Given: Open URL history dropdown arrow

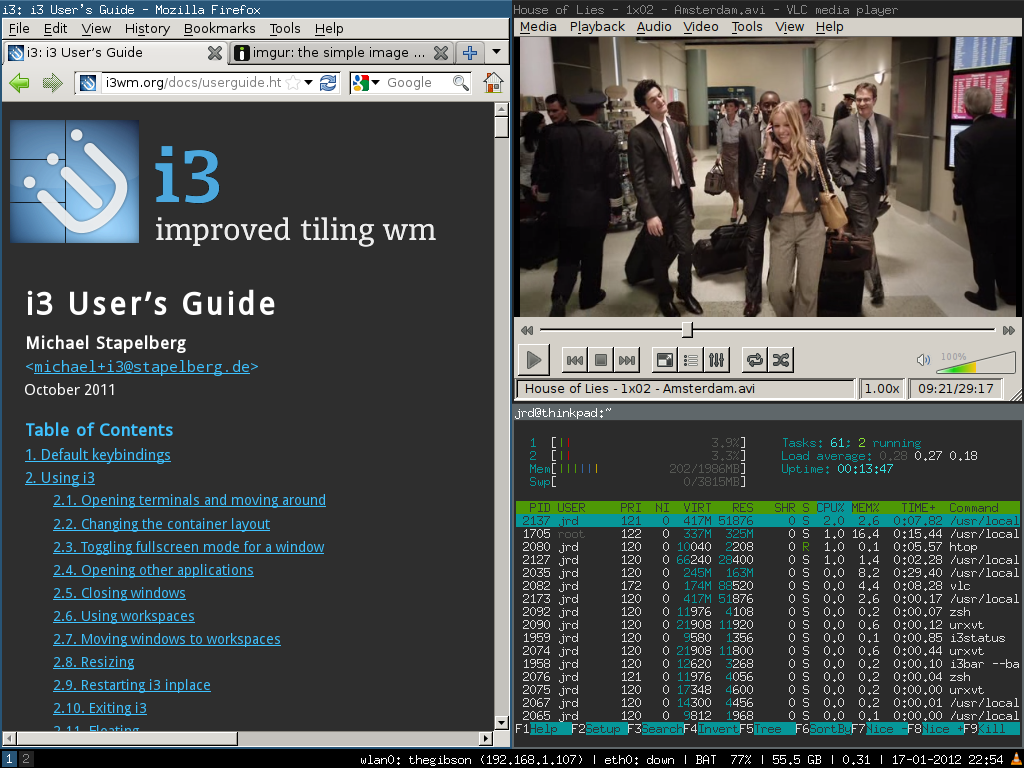Looking at the screenshot, I should pos(308,83).
